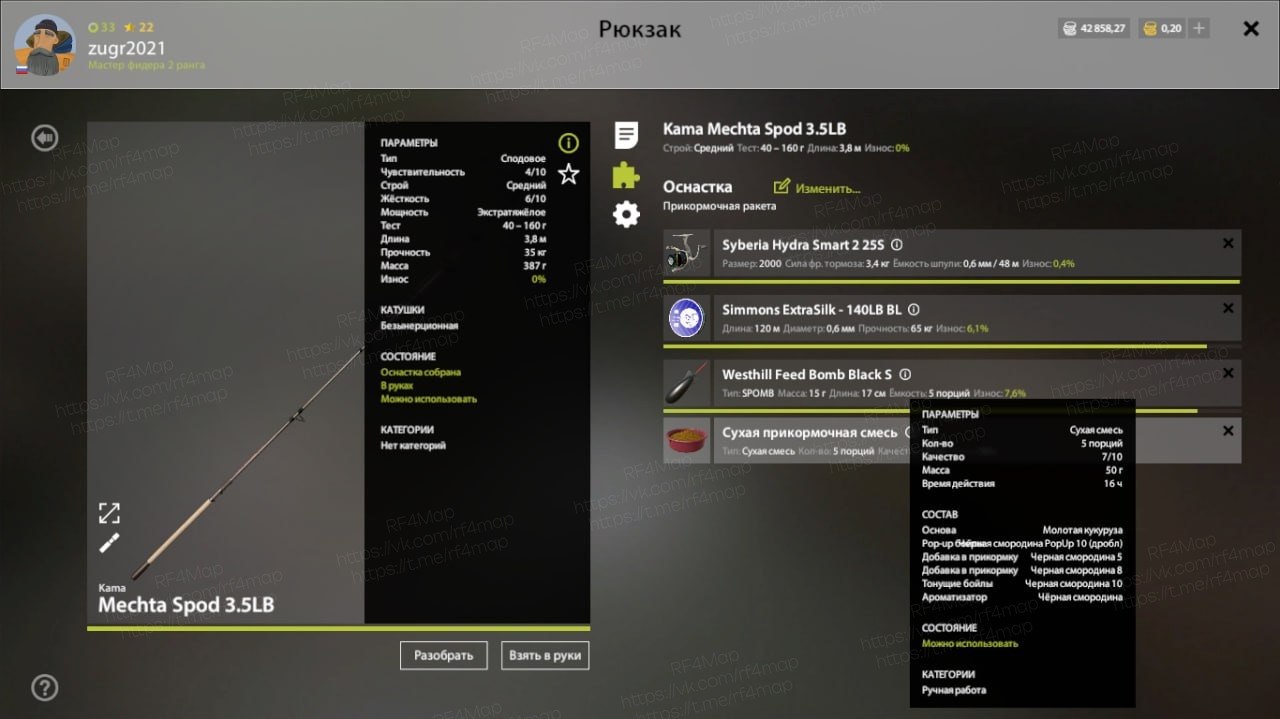Viewport: 1280px width, 719px height.
Task: Click the Feed Bomb spomb thumbnail
Action: pyautogui.click(x=686, y=382)
